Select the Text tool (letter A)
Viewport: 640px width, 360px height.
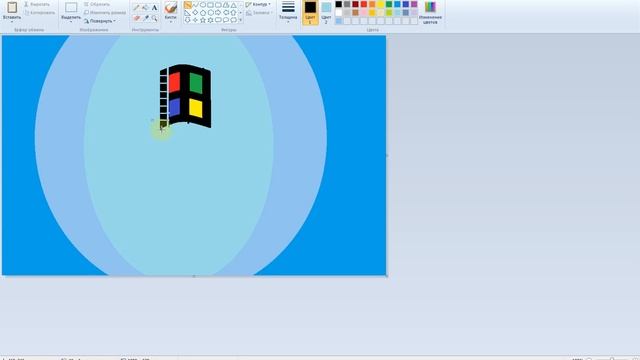point(154,7)
